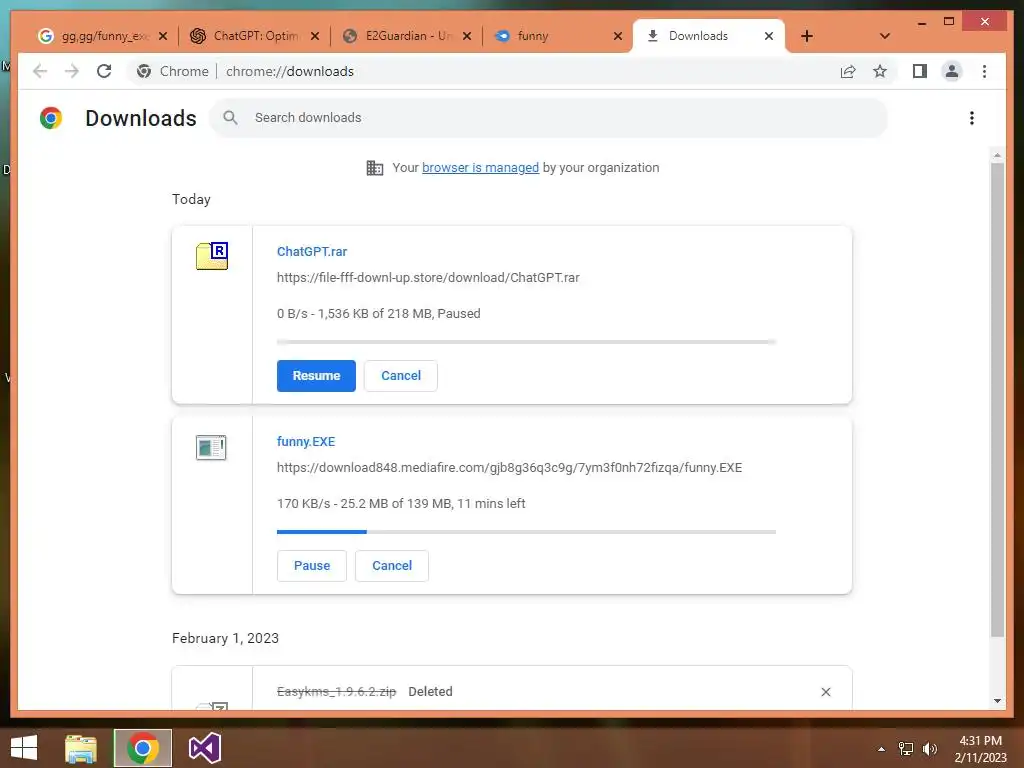Open the side panel icon
1024x768 pixels.
(920, 71)
